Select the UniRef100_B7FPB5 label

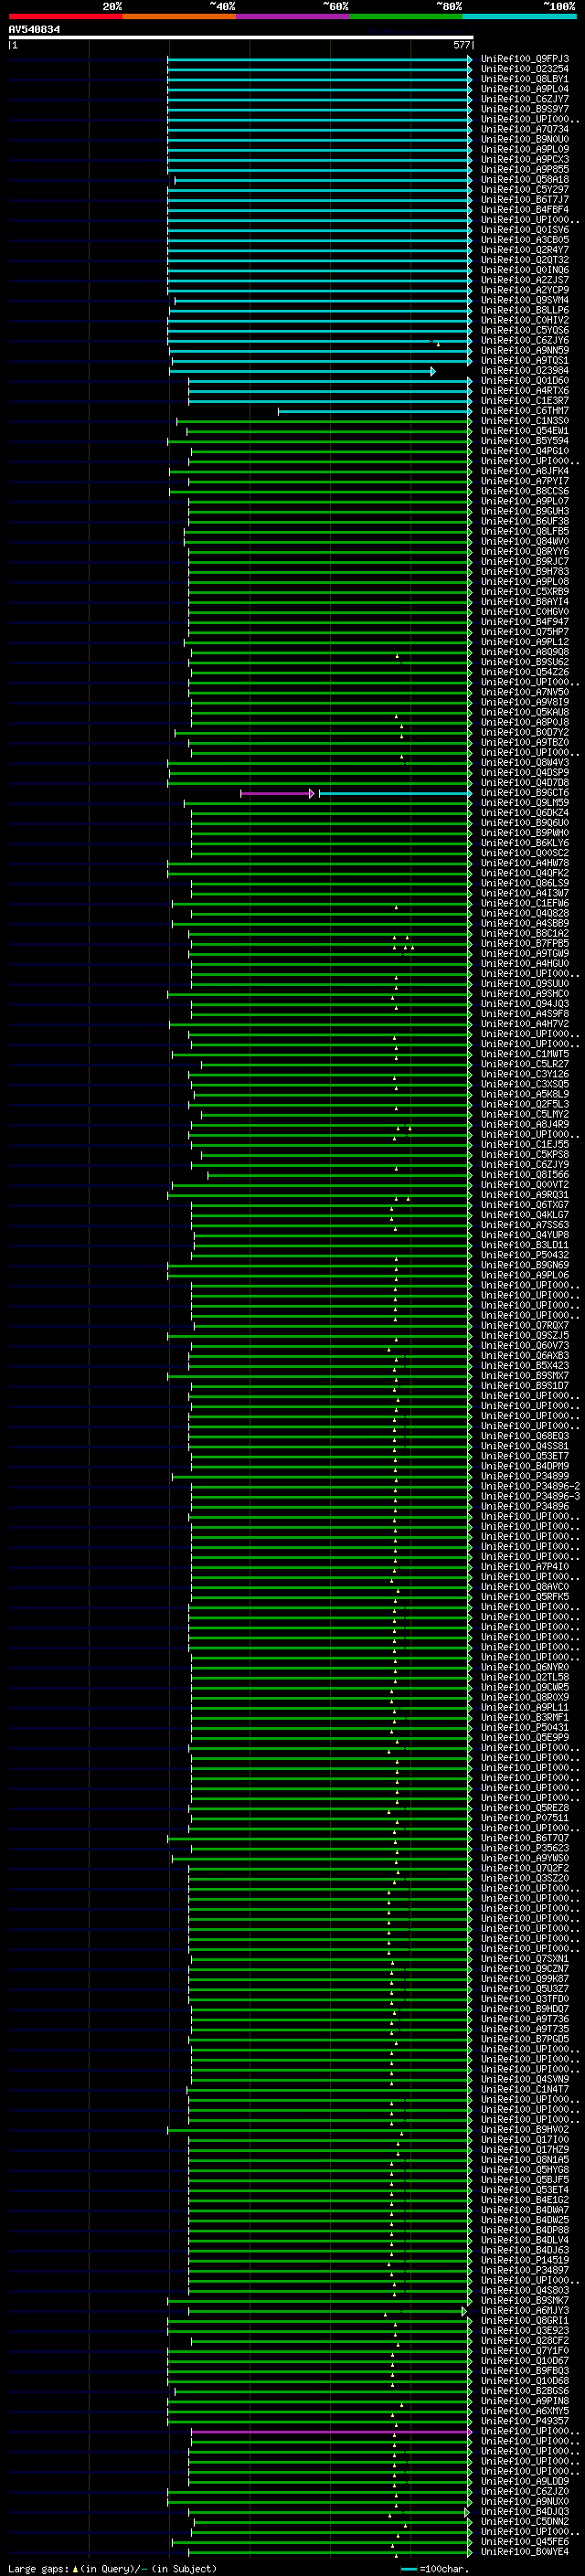pos(525,944)
